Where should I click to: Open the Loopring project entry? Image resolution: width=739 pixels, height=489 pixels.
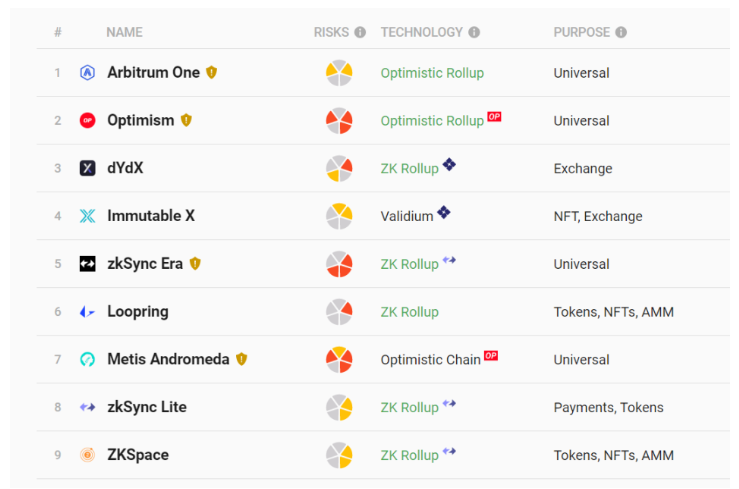tap(138, 311)
